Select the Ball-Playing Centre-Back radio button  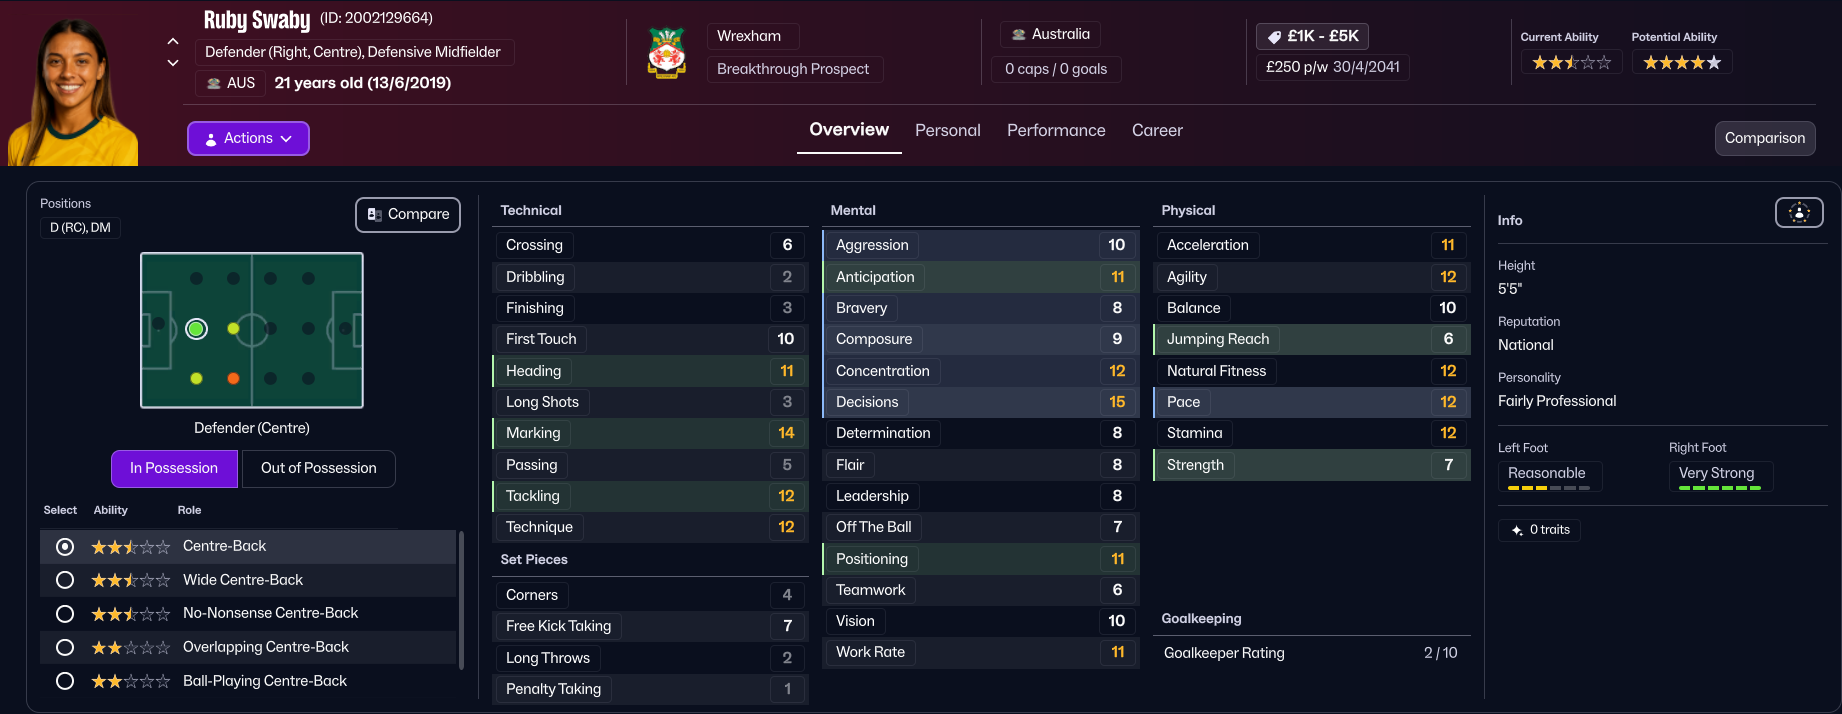[65, 681]
